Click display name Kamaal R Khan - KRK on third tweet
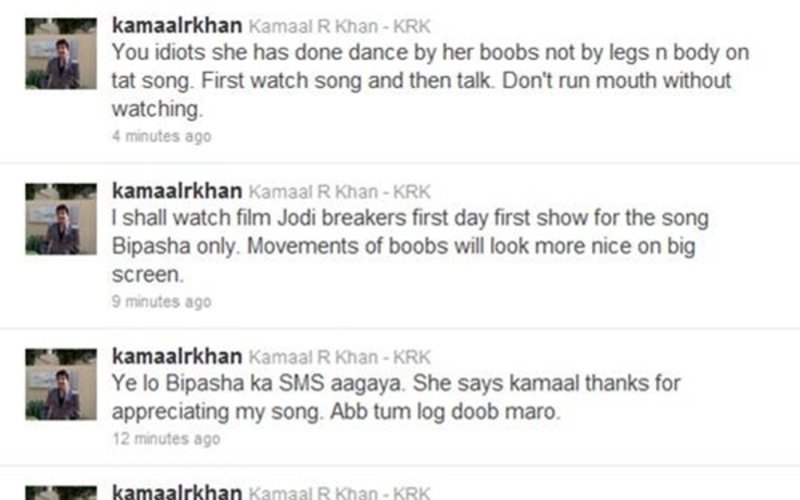800x500 pixels. coord(340,357)
